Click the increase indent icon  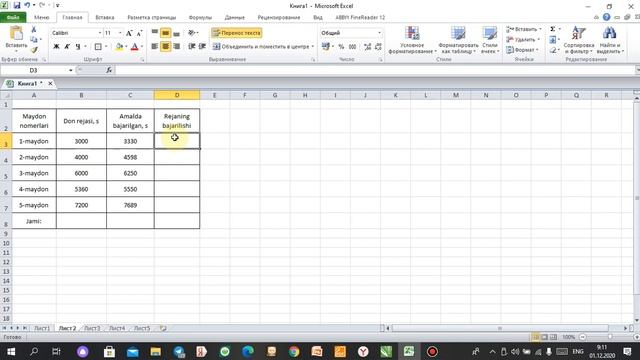click(x=202, y=47)
